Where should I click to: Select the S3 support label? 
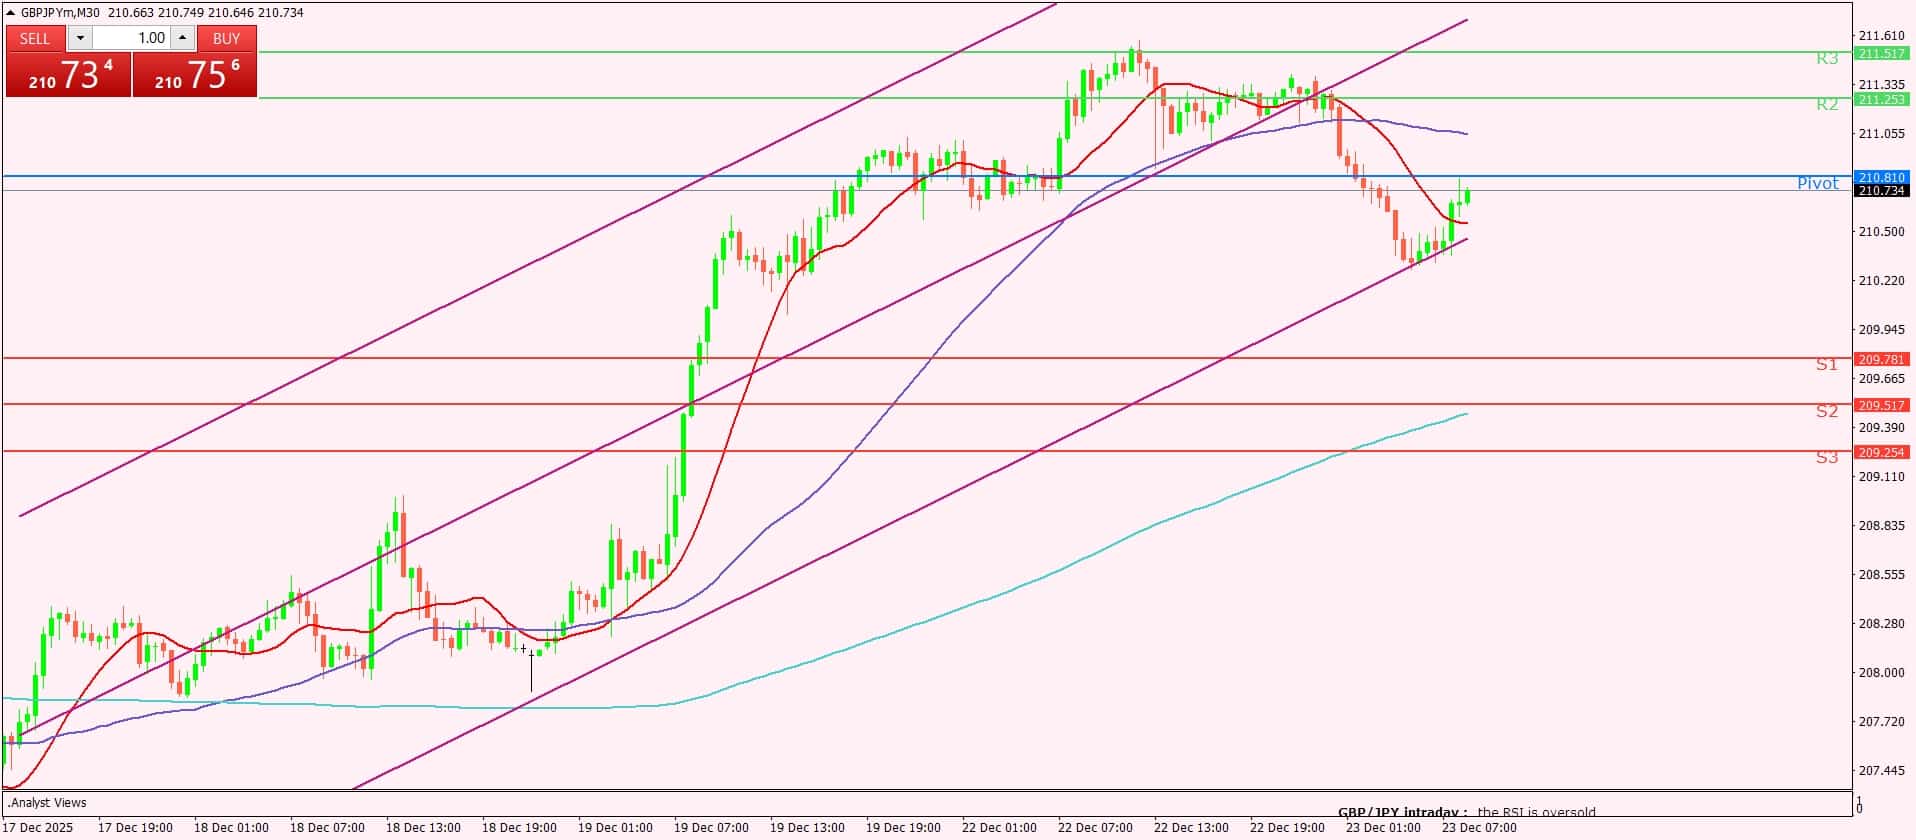point(1826,457)
